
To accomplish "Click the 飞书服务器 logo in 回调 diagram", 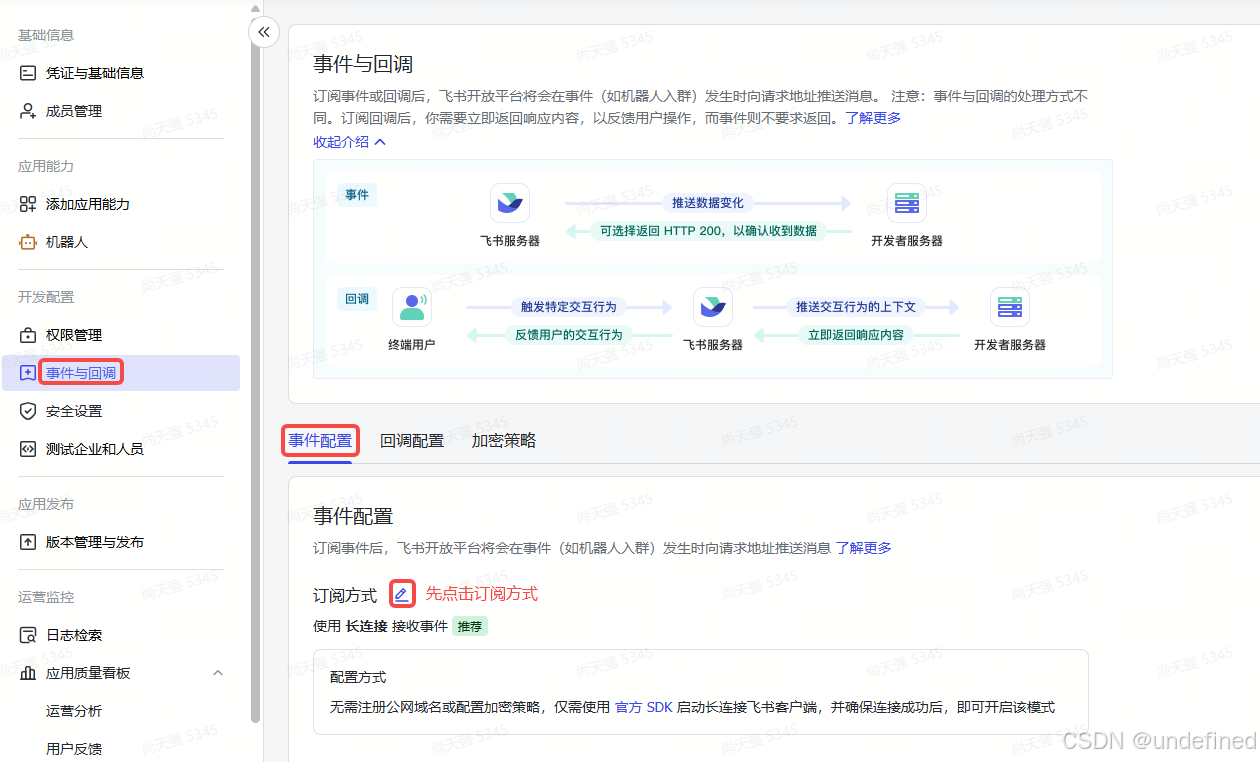I will [x=713, y=307].
